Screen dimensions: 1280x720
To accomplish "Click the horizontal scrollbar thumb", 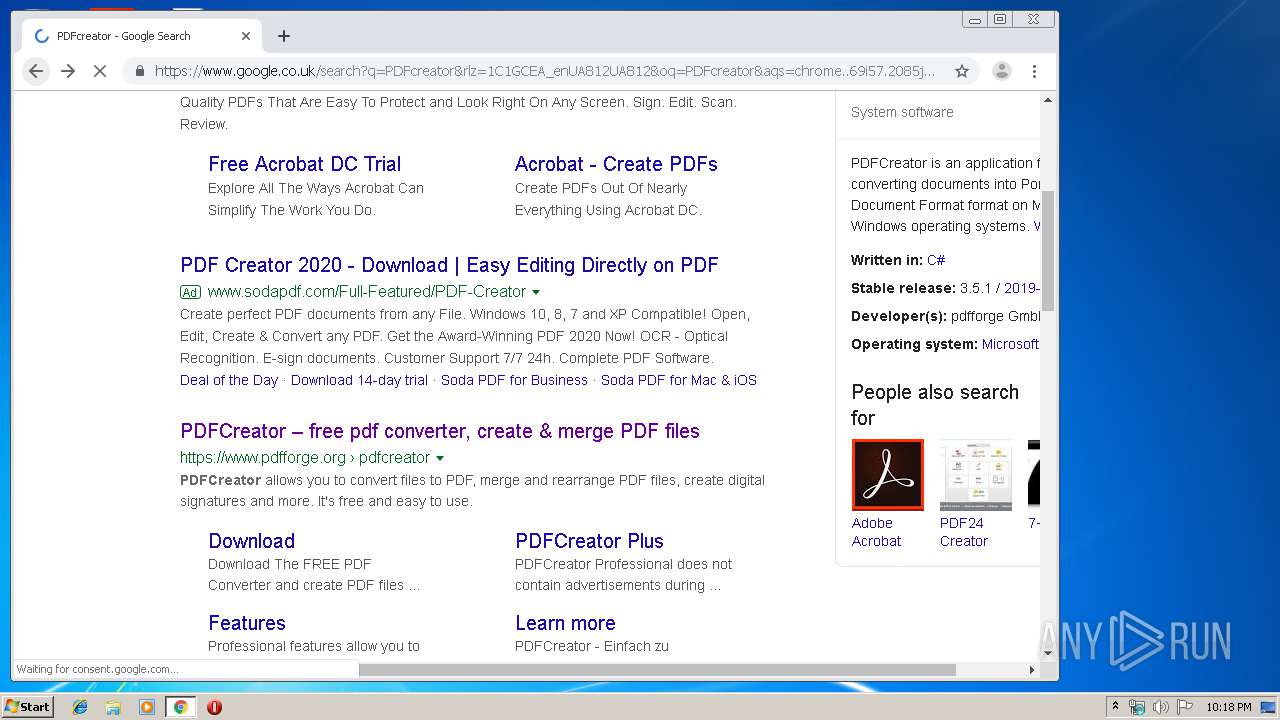I will 657,670.
